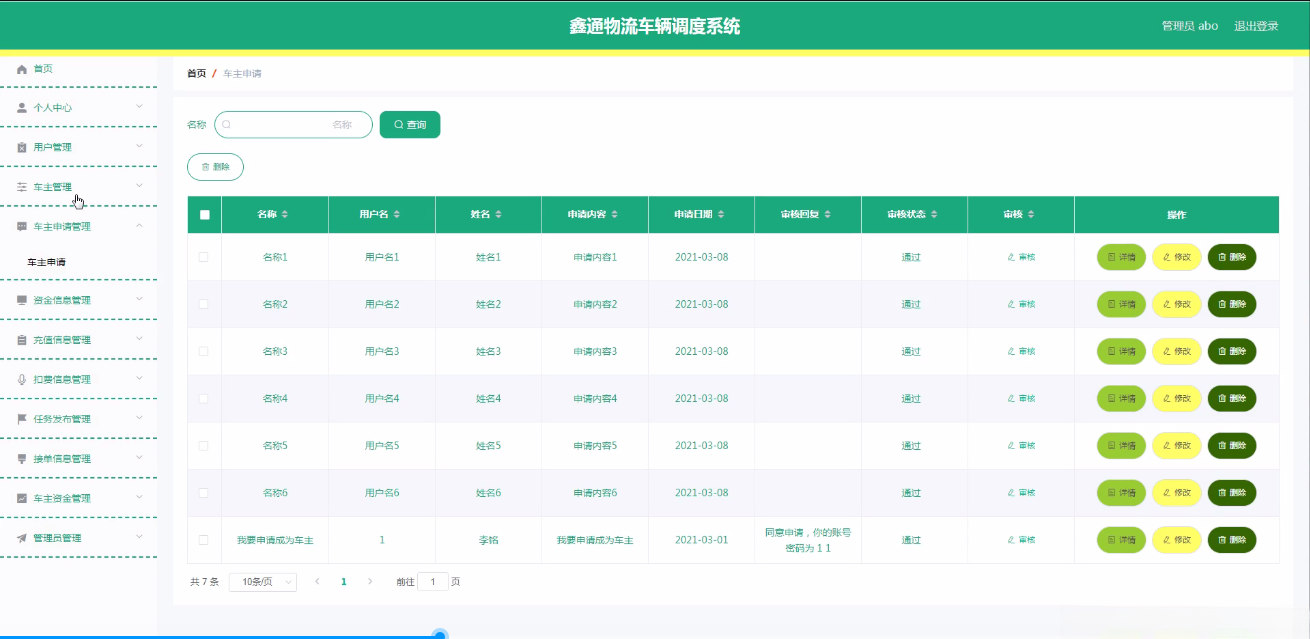Click the 用户管理 sidebar icon

[20, 146]
